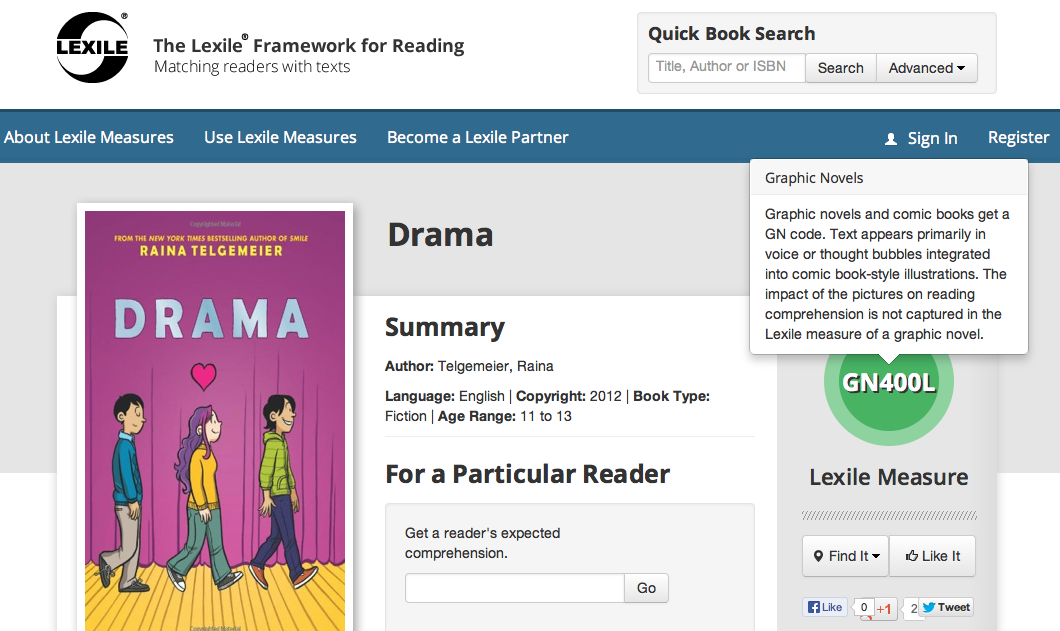Viewport: 1060px width, 631px height.
Task: Click the For a Particular Reader heading
Action: 527,474
